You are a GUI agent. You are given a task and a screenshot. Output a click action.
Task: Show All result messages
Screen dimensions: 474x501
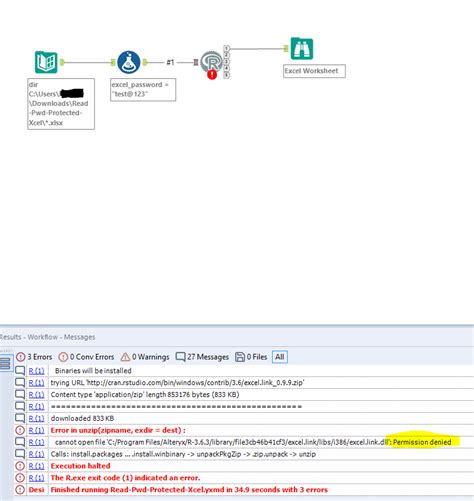pos(280,357)
